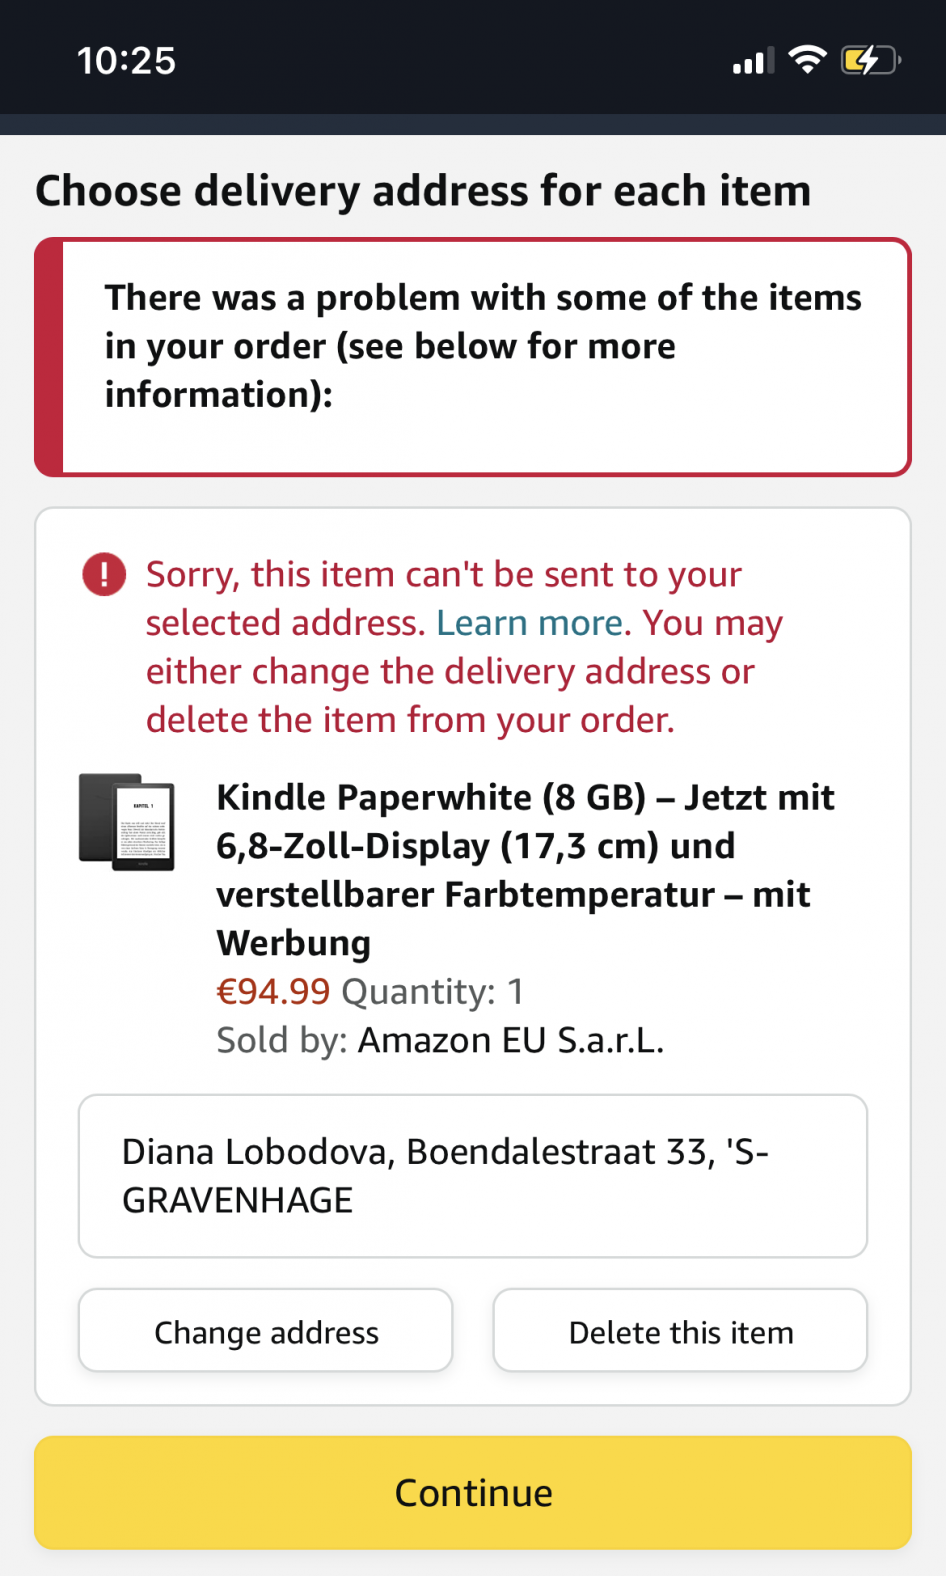This screenshot has height=1576, width=946.
Task: Tap the Quantity: 1 label
Action: (432, 991)
